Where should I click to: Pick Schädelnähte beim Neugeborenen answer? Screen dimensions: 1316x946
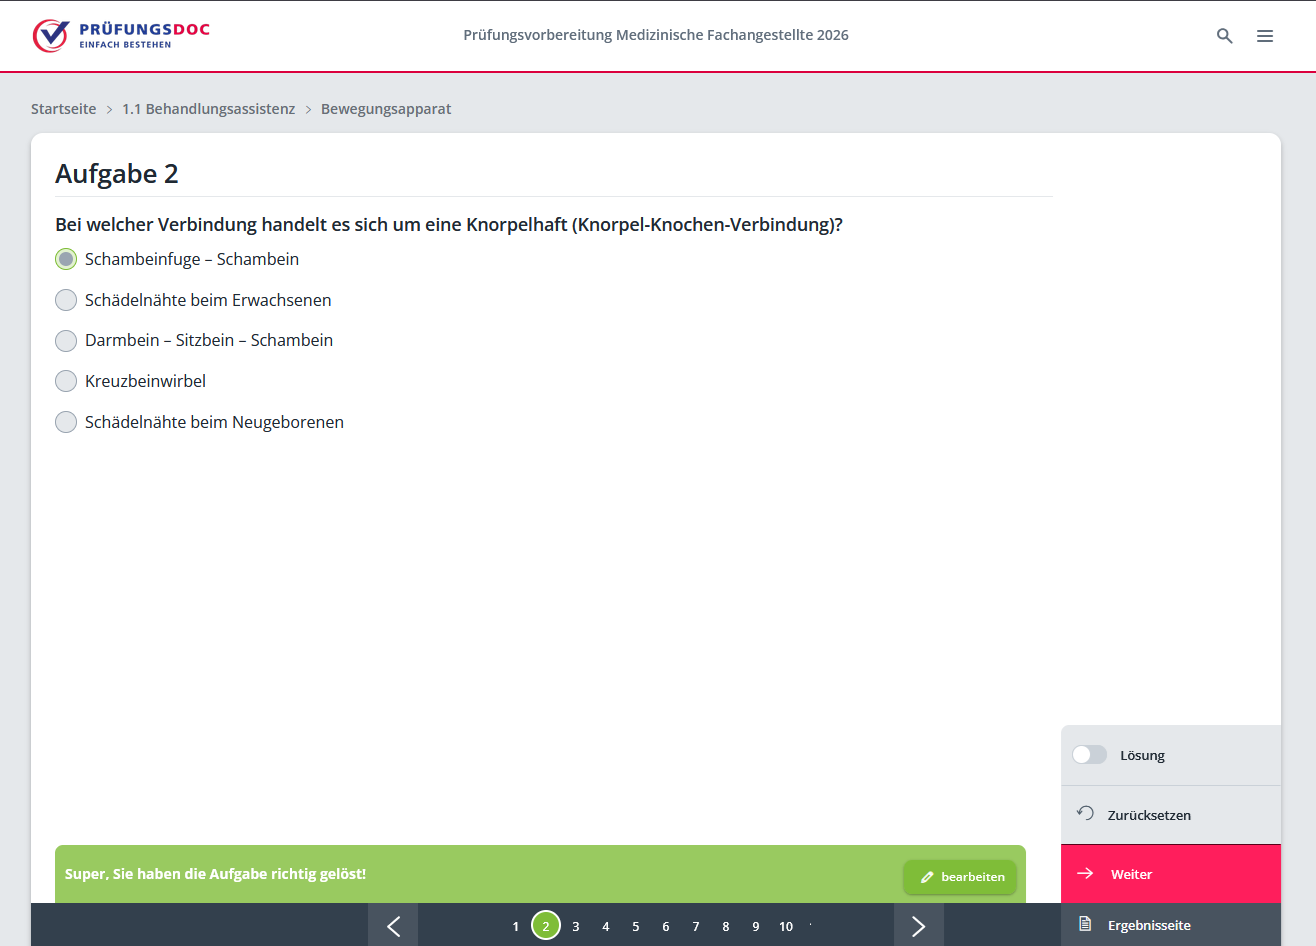(66, 422)
